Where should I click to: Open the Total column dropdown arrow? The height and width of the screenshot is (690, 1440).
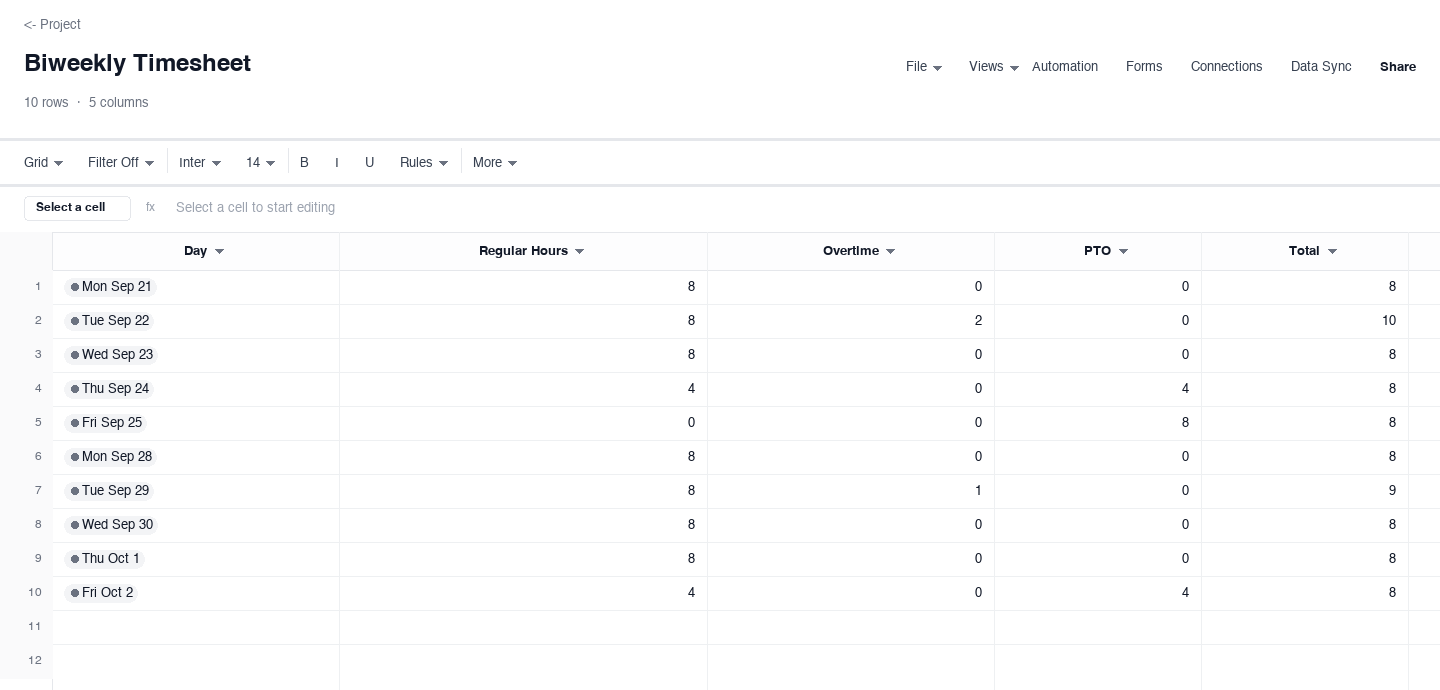point(1332,252)
